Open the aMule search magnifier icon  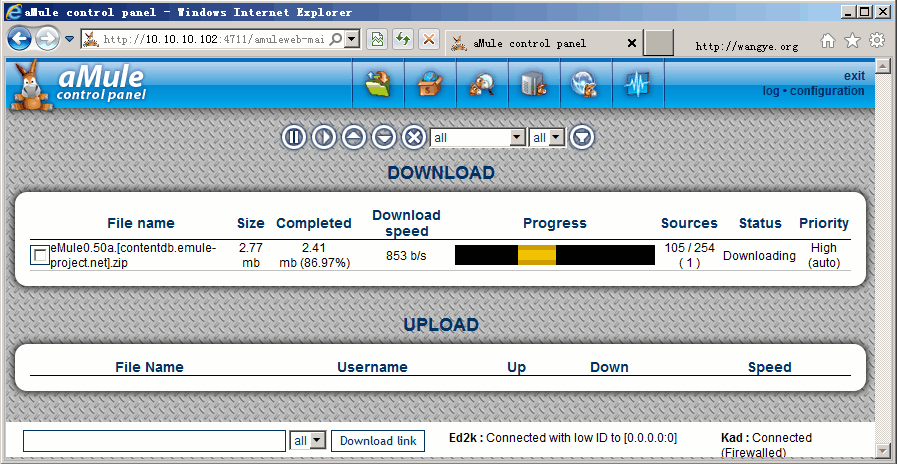(x=482, y=85)
